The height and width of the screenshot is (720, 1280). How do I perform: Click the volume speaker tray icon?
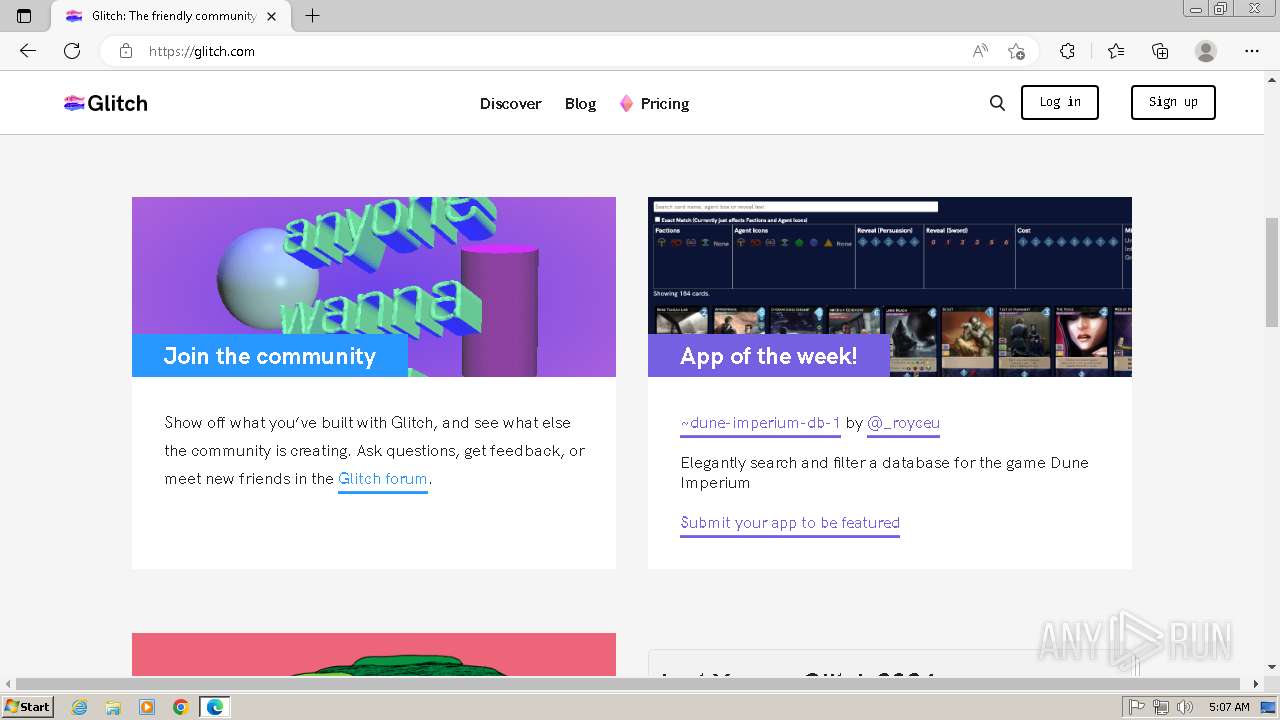1185,707
